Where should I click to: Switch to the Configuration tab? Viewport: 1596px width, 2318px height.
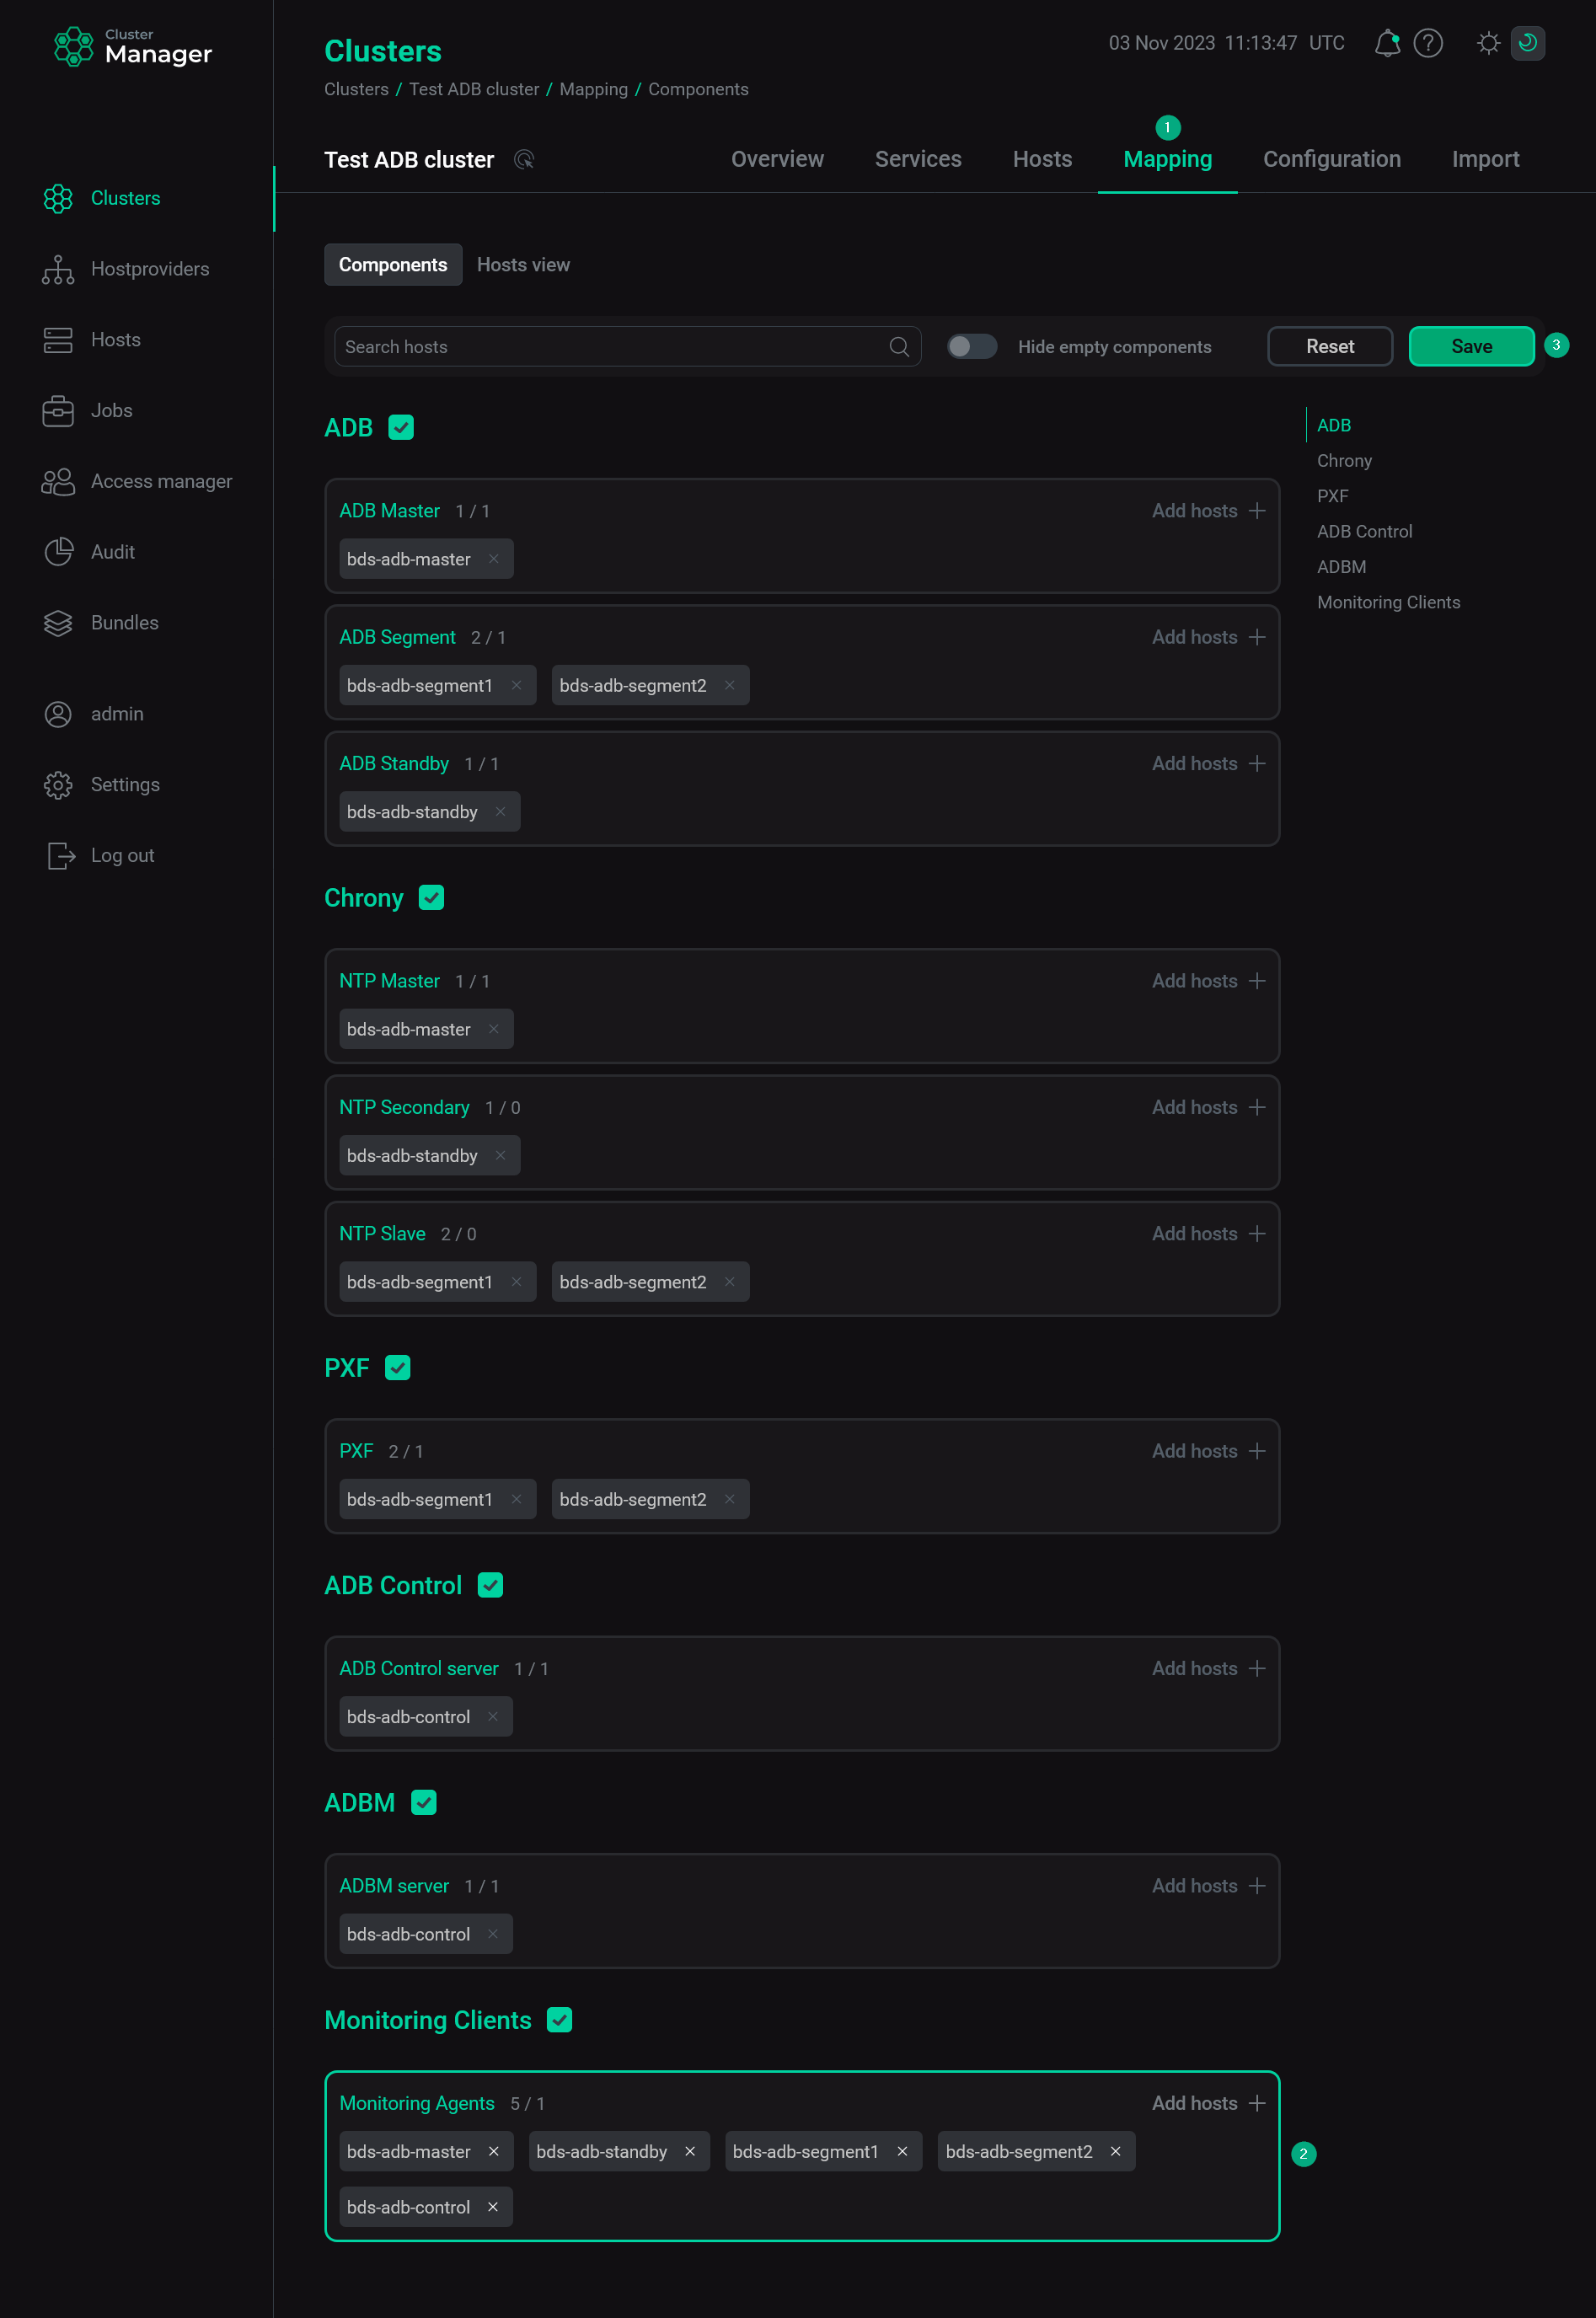pos(1331,160)
